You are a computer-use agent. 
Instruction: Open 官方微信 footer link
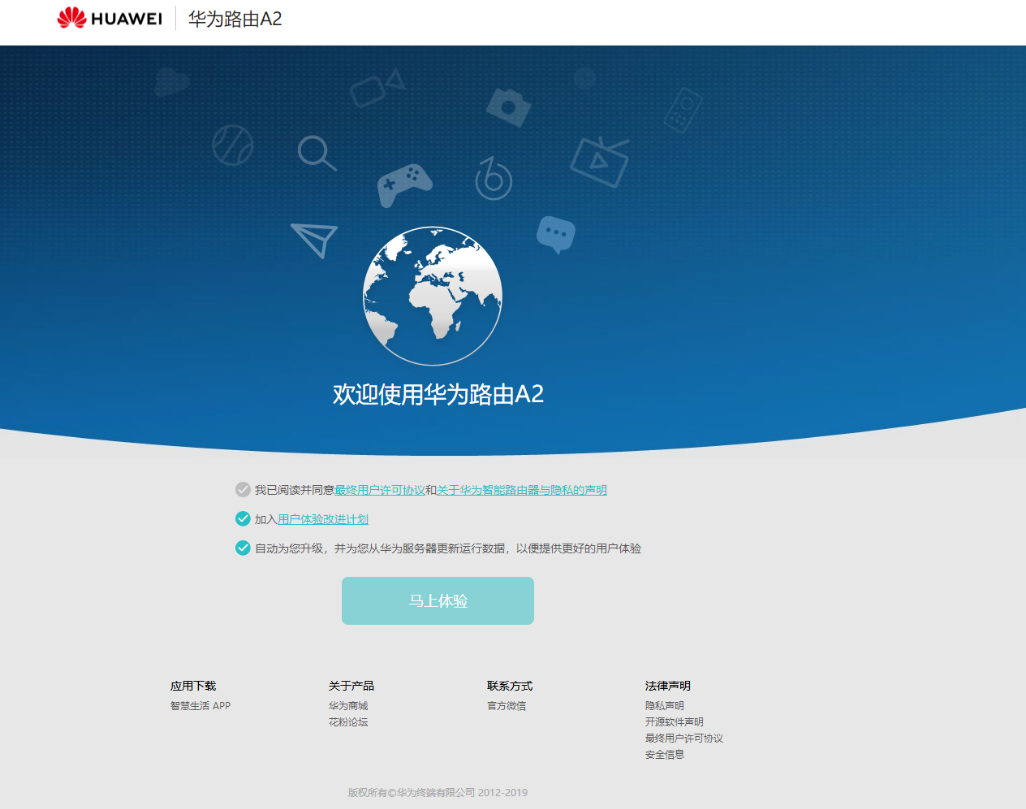coord(506,706)
